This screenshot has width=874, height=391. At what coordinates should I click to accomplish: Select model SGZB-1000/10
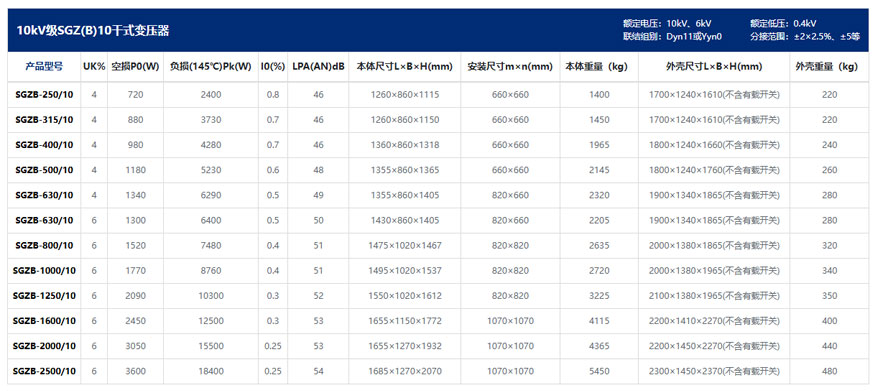coord(44,271)
